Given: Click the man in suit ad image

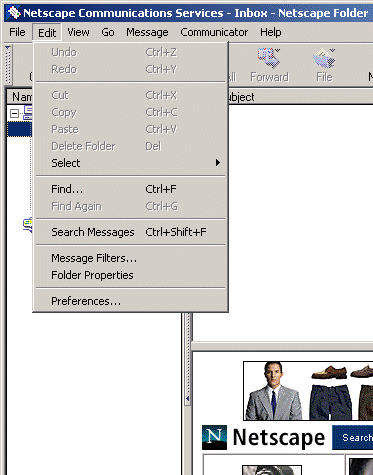Looking at the screenshot, I should pyautogui.click(x=273, y=391).
